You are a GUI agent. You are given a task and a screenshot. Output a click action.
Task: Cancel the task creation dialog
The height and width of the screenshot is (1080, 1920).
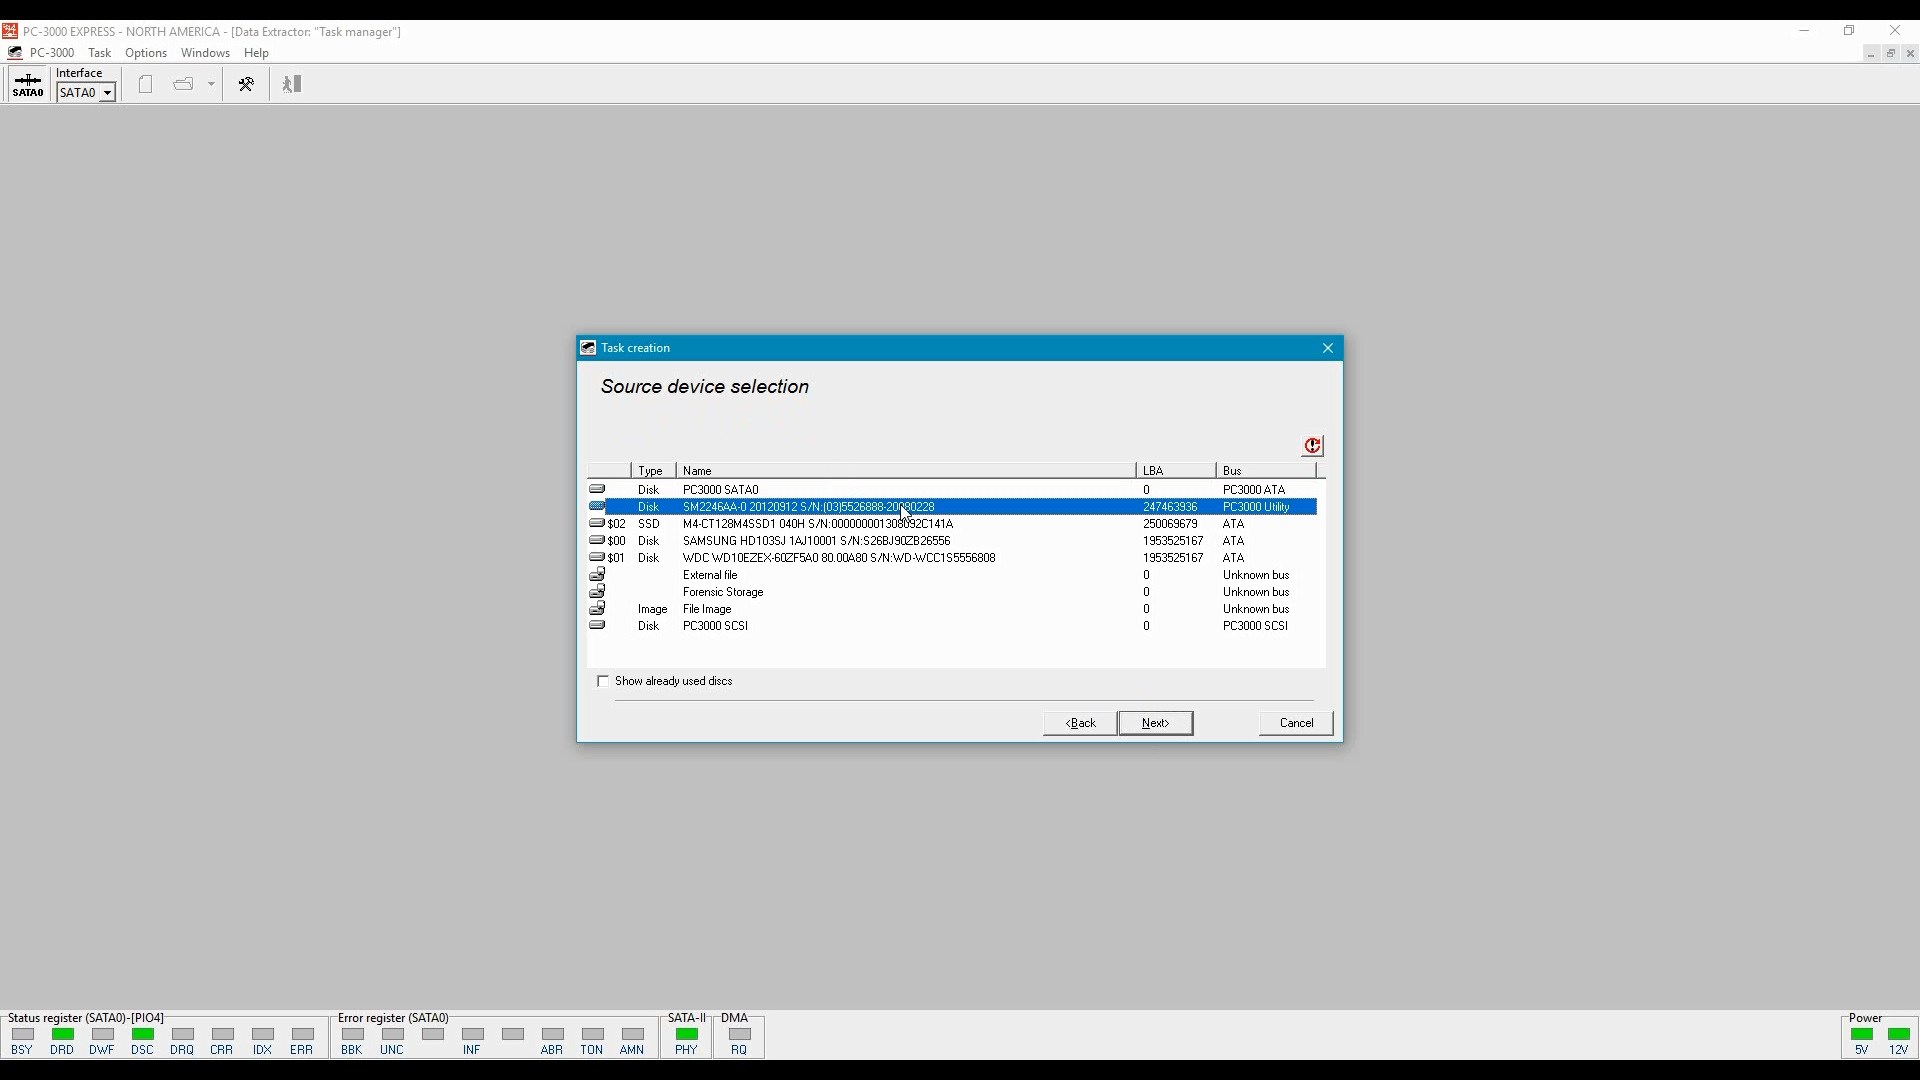tap(1296, 723)
